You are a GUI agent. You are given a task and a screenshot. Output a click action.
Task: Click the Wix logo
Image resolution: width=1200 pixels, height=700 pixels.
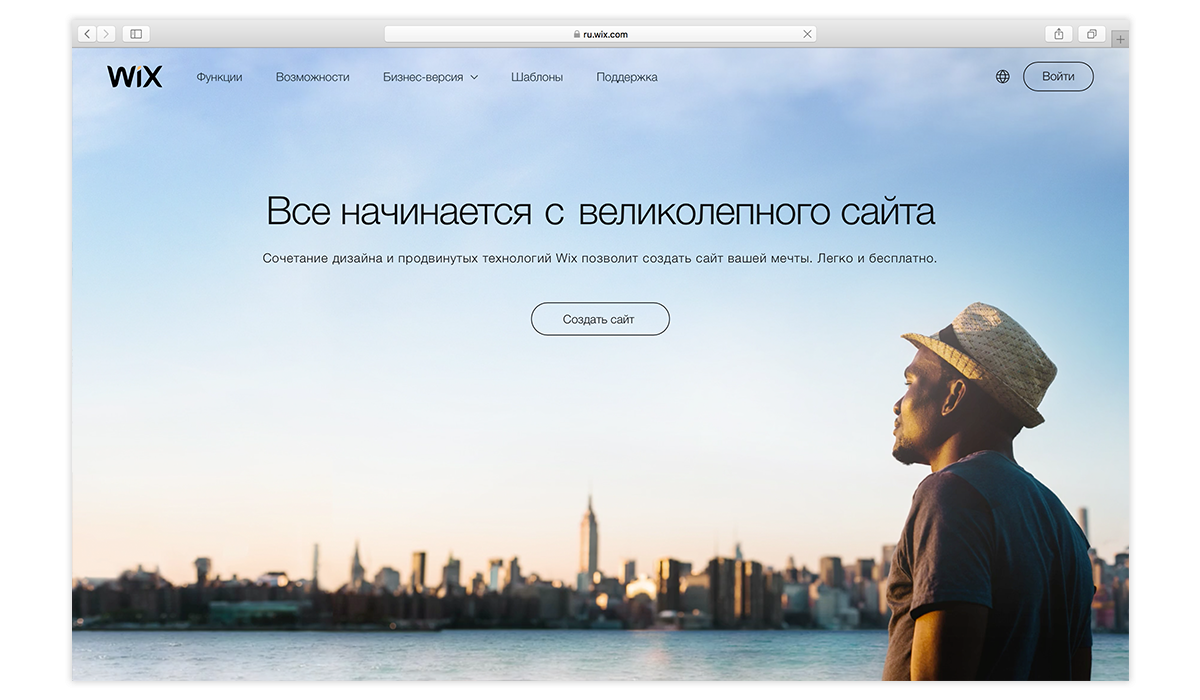click(x=134, y=77)
